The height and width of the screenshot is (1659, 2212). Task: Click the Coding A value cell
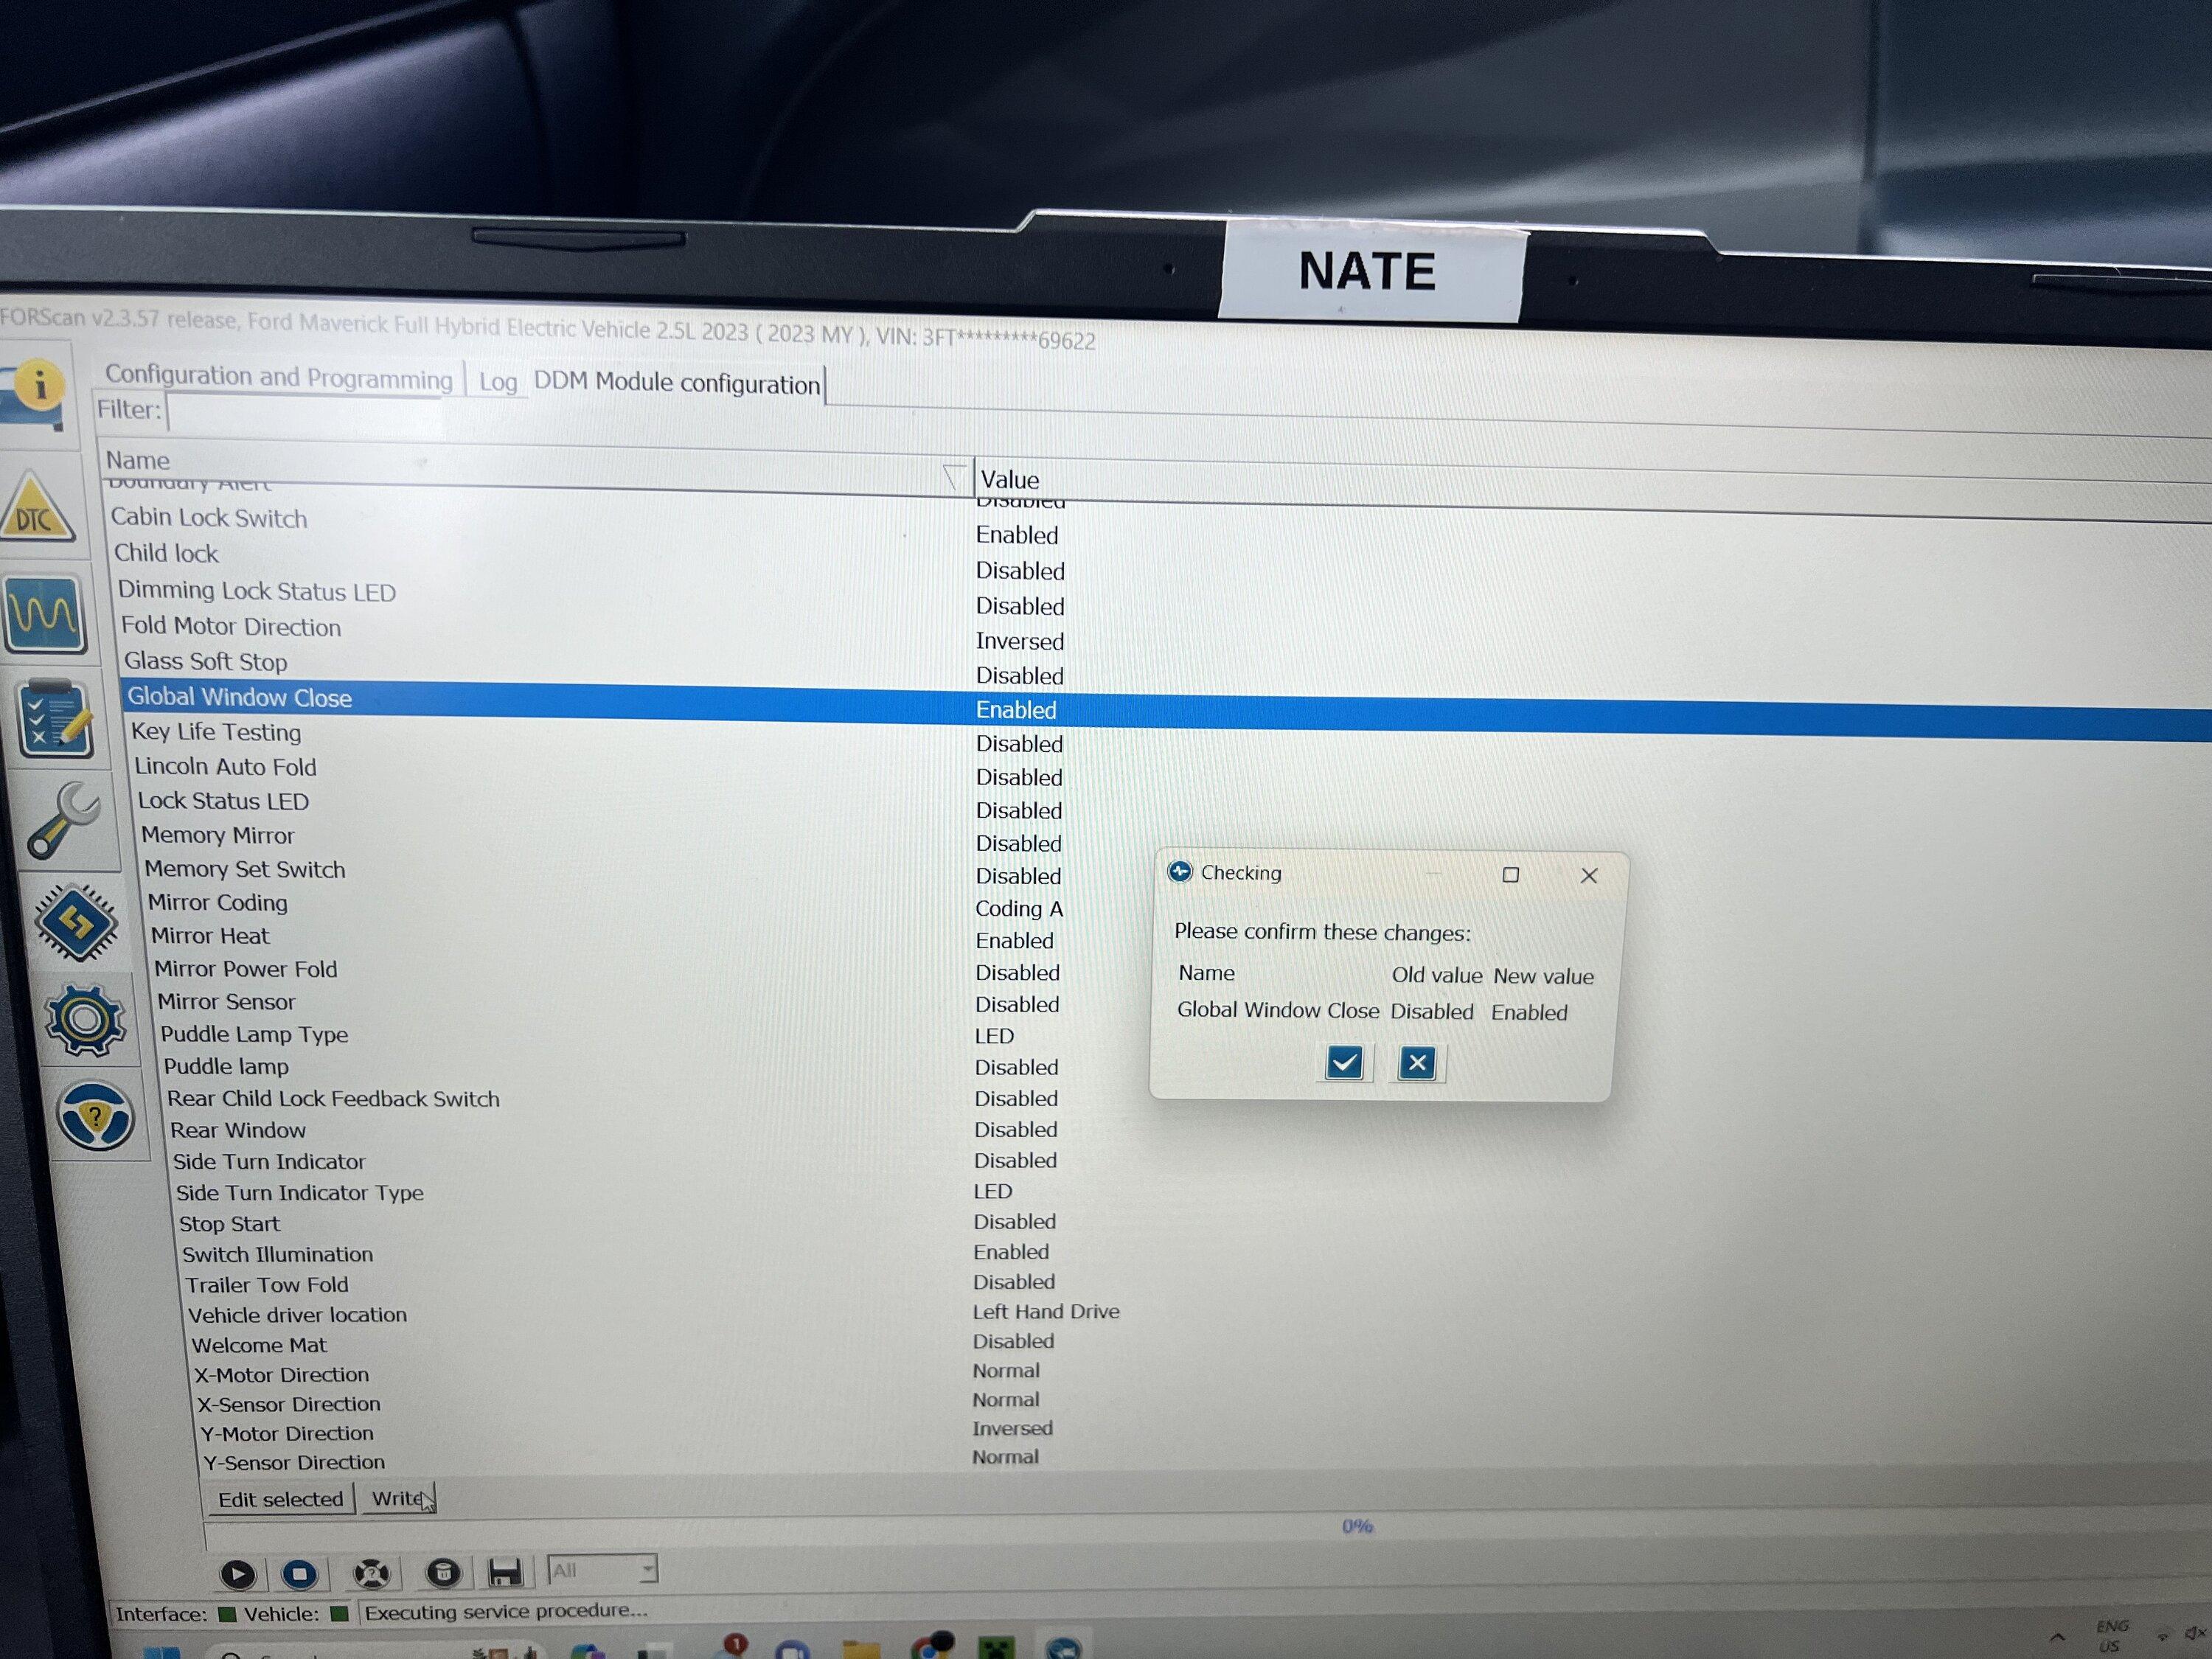[x=1019, y=909]
